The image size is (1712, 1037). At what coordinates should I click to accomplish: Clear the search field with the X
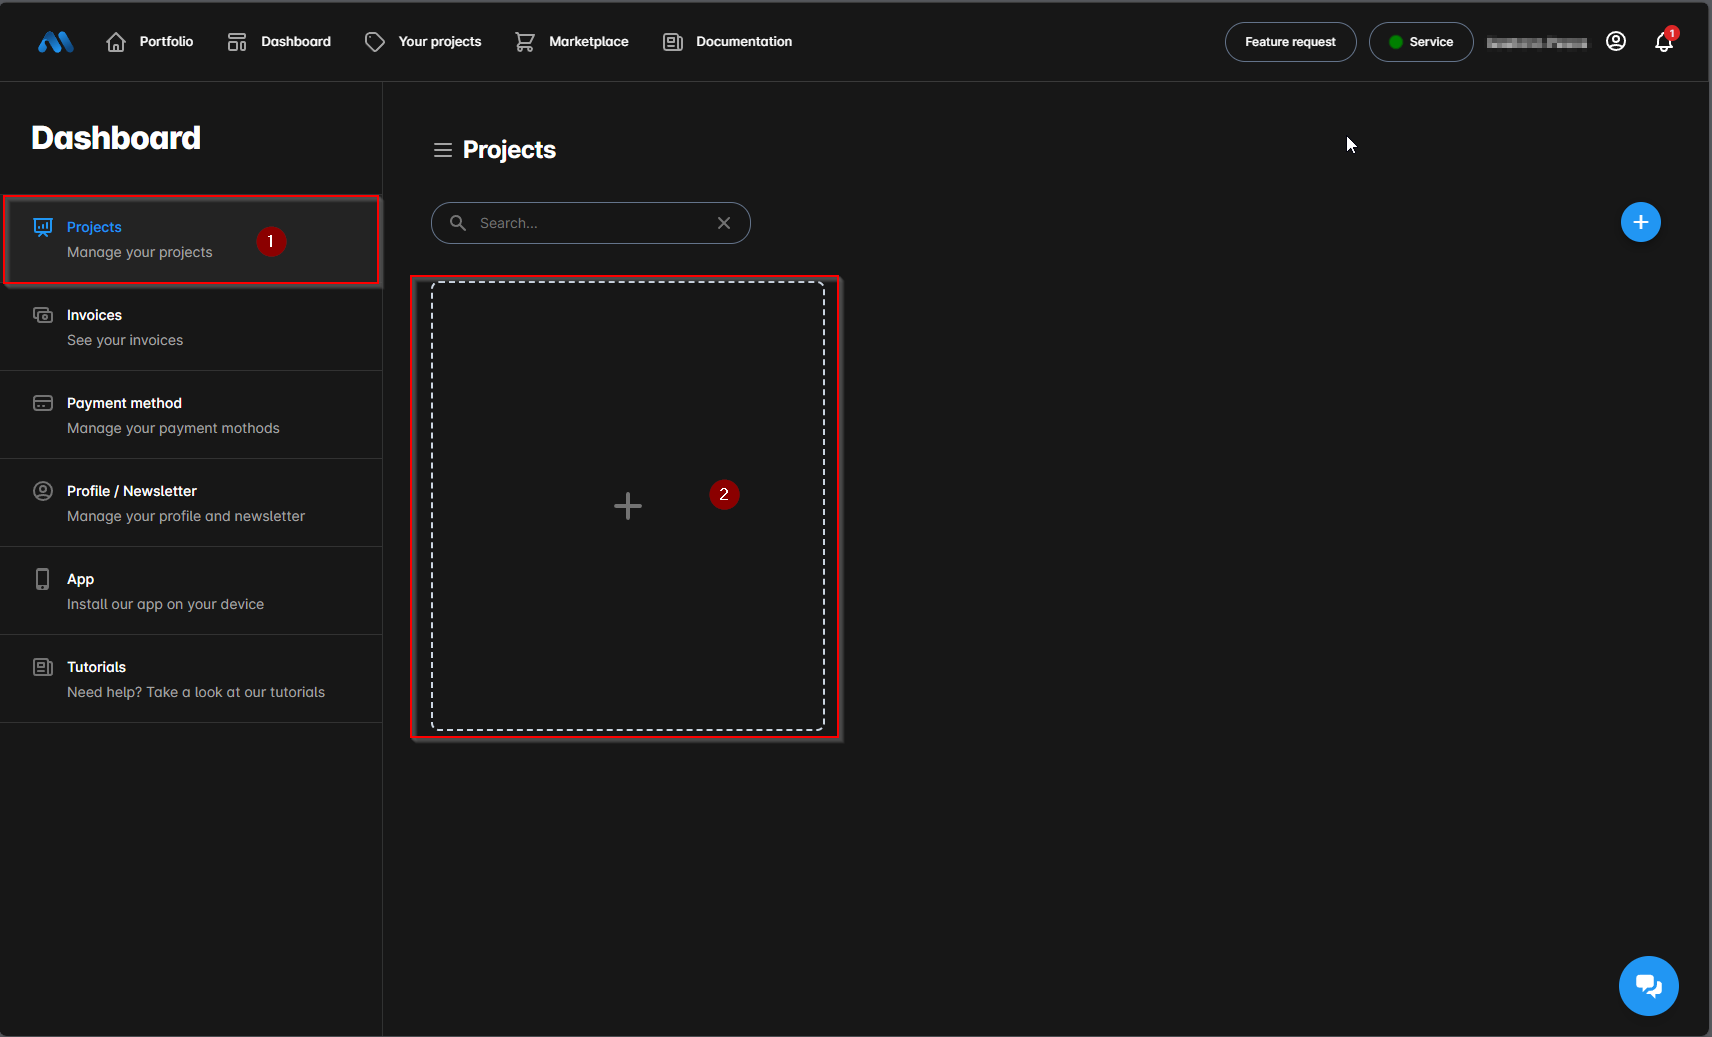click(724, 223)
